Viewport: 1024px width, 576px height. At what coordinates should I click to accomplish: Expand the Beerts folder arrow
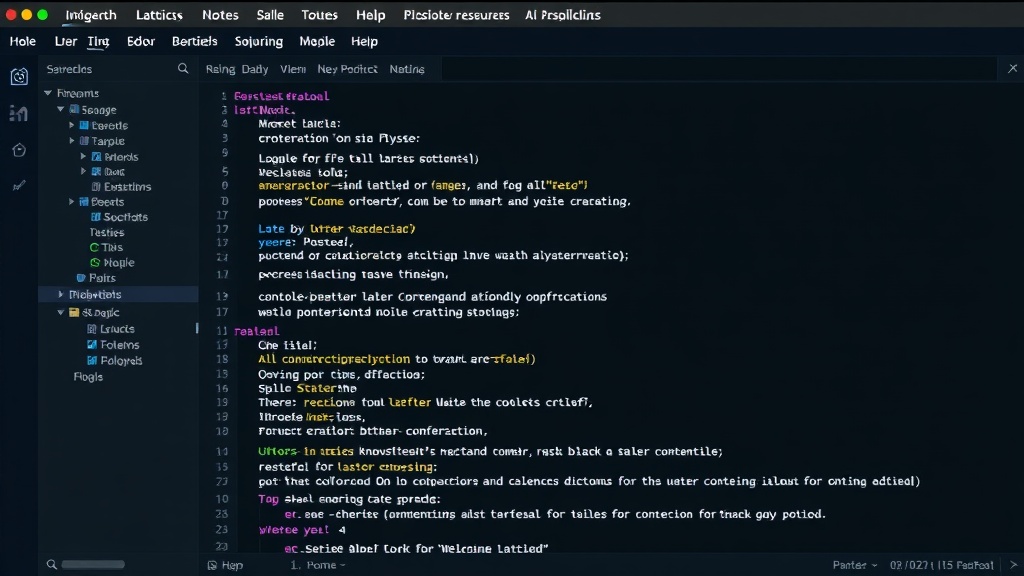[x=72, y=202]
